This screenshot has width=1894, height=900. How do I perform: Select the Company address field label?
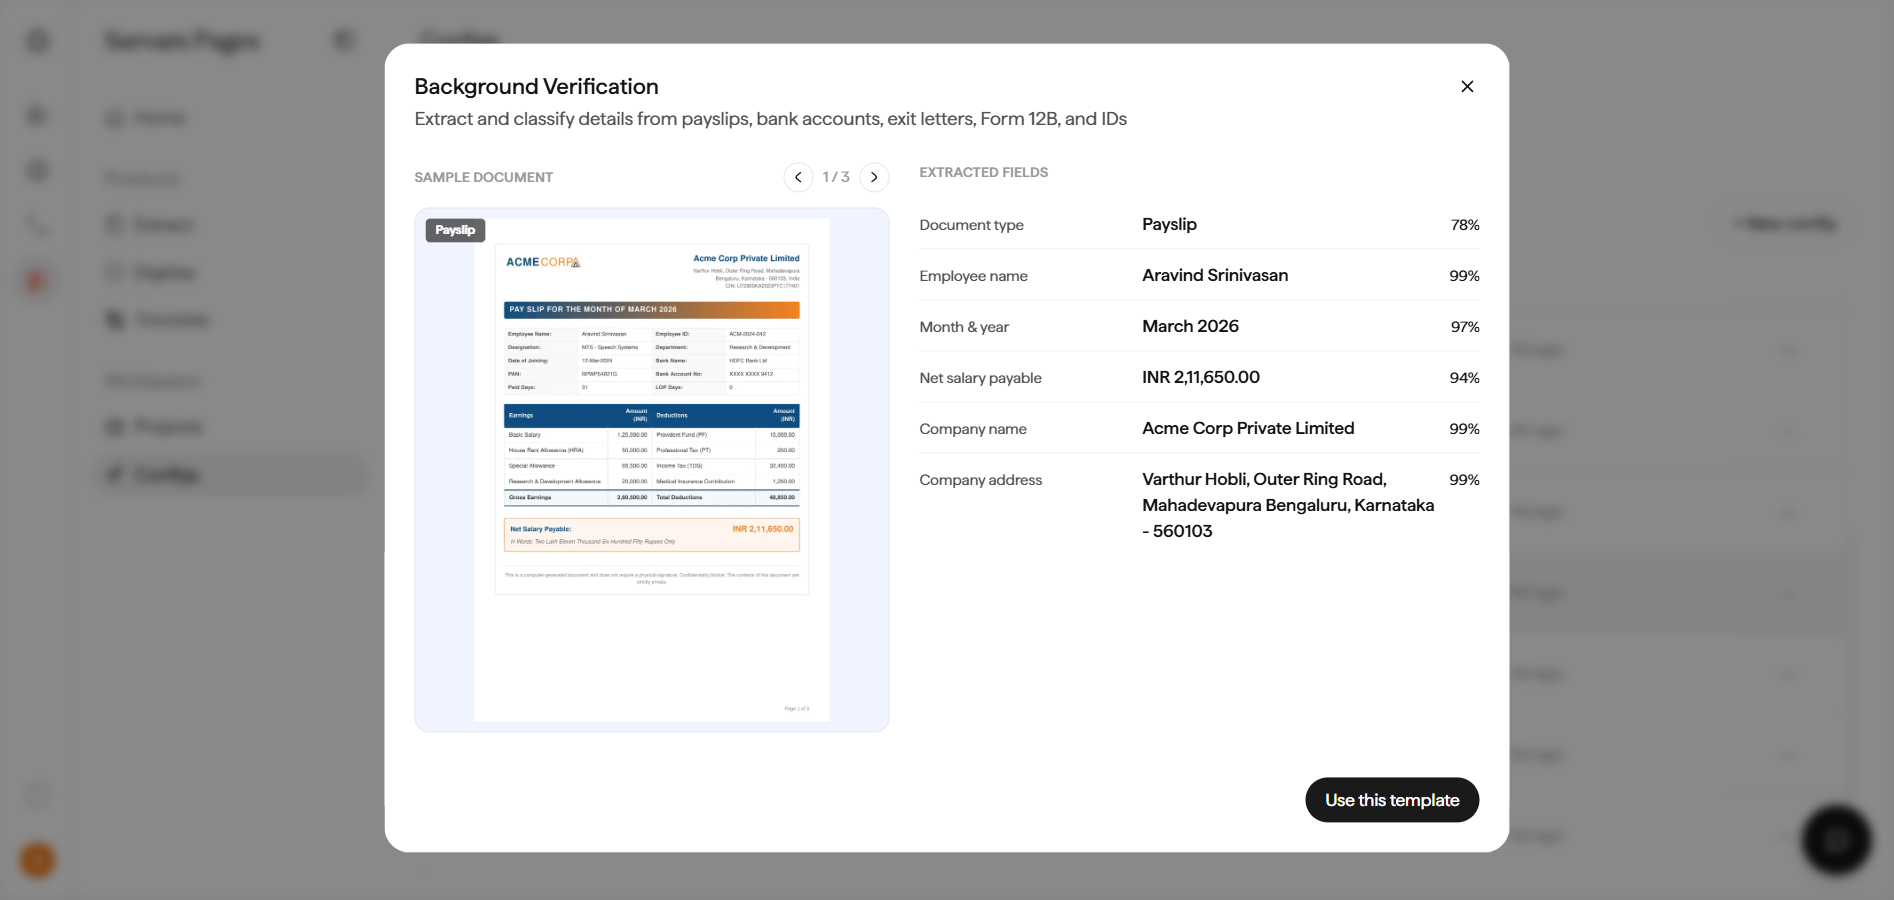980,480
